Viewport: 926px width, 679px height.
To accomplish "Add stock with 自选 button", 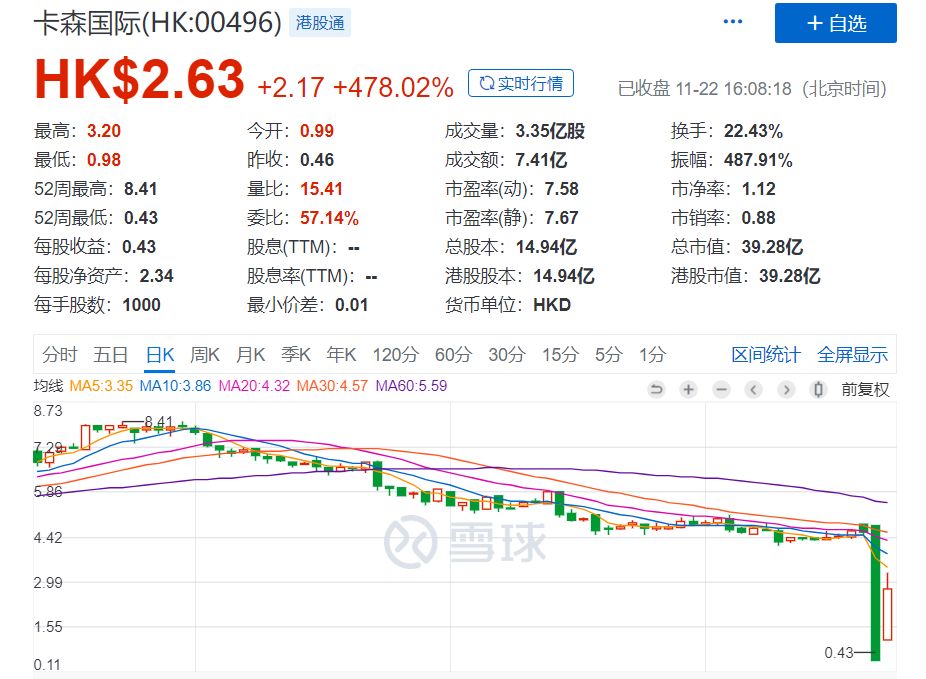I will pos(836,23).
